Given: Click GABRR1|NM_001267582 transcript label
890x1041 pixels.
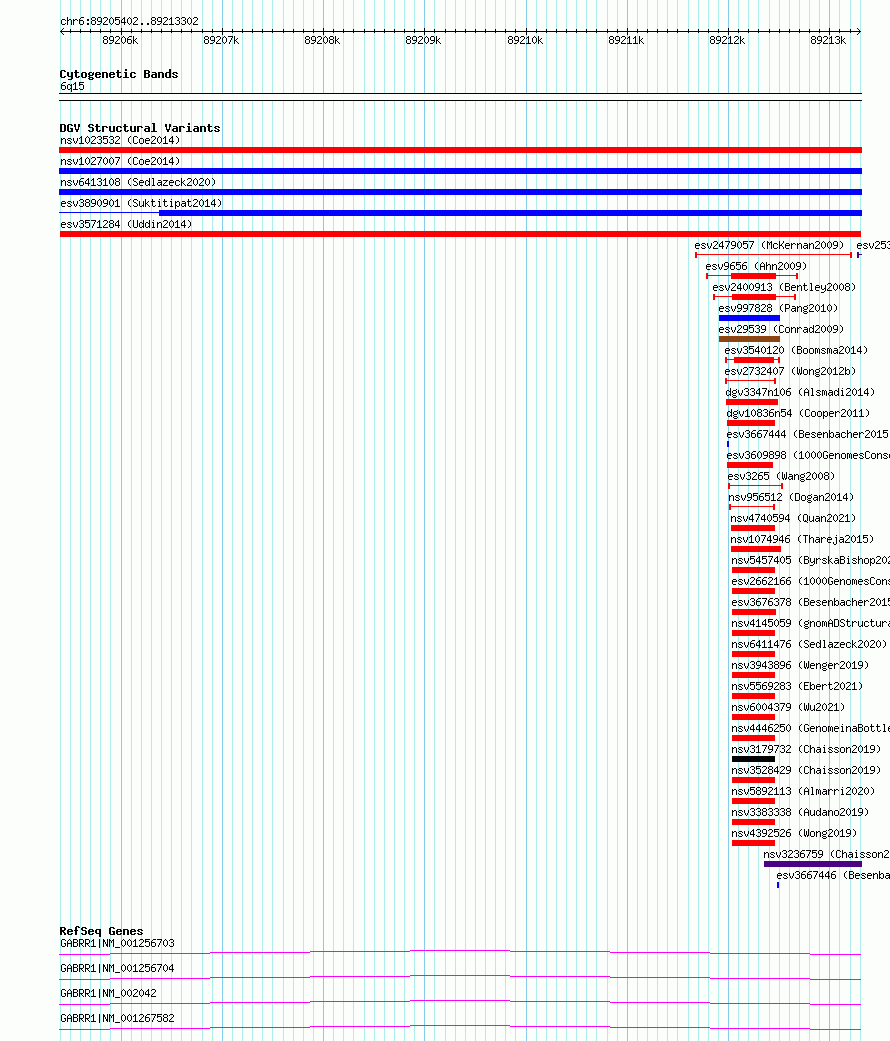Looking at the screenshot, I should pyautogui.click(x=117, y=1018).
